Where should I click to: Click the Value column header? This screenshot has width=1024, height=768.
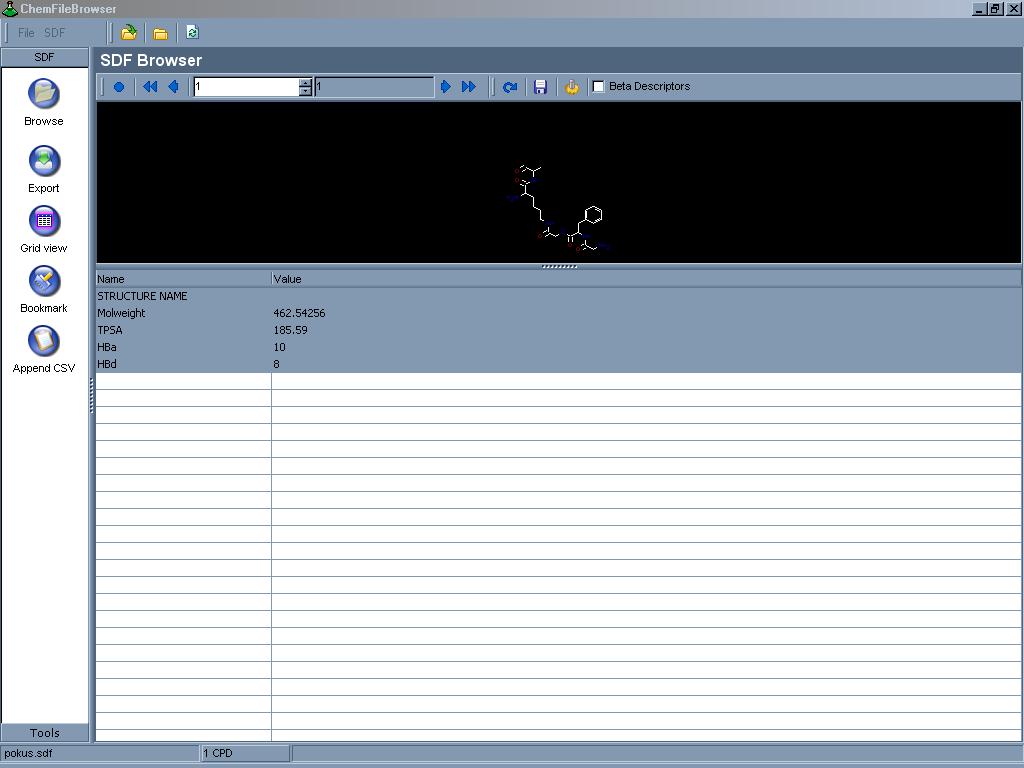click(647, 279)
